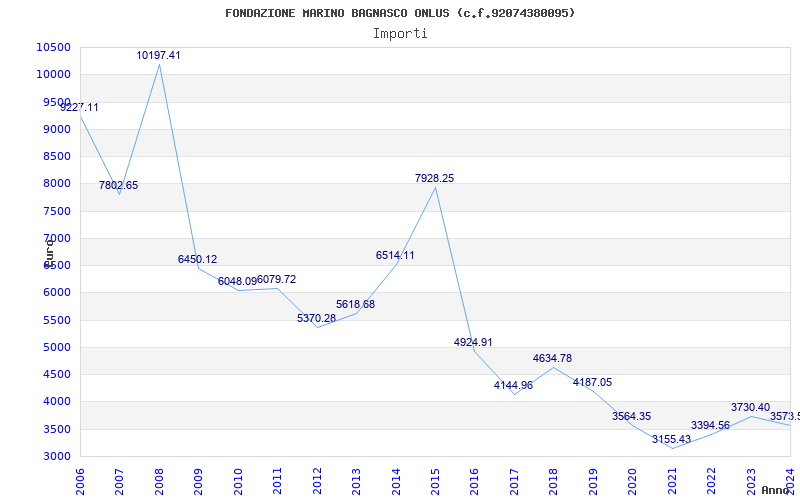Click the y-axis value 9000
800x500 pixels.
point(56,129)
